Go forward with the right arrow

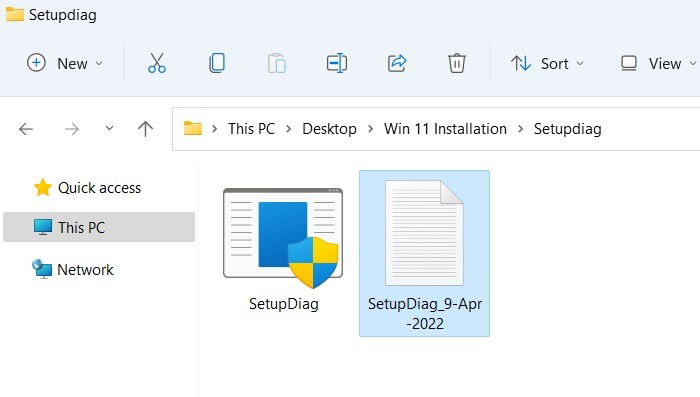coord(71,129)
